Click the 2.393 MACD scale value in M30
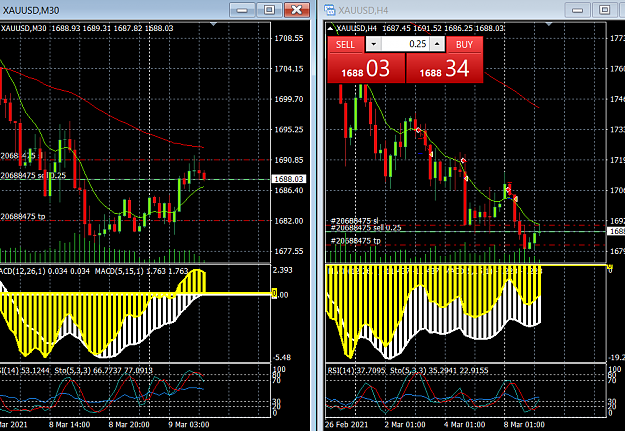 pyautogui.click(x=282, y=270)
